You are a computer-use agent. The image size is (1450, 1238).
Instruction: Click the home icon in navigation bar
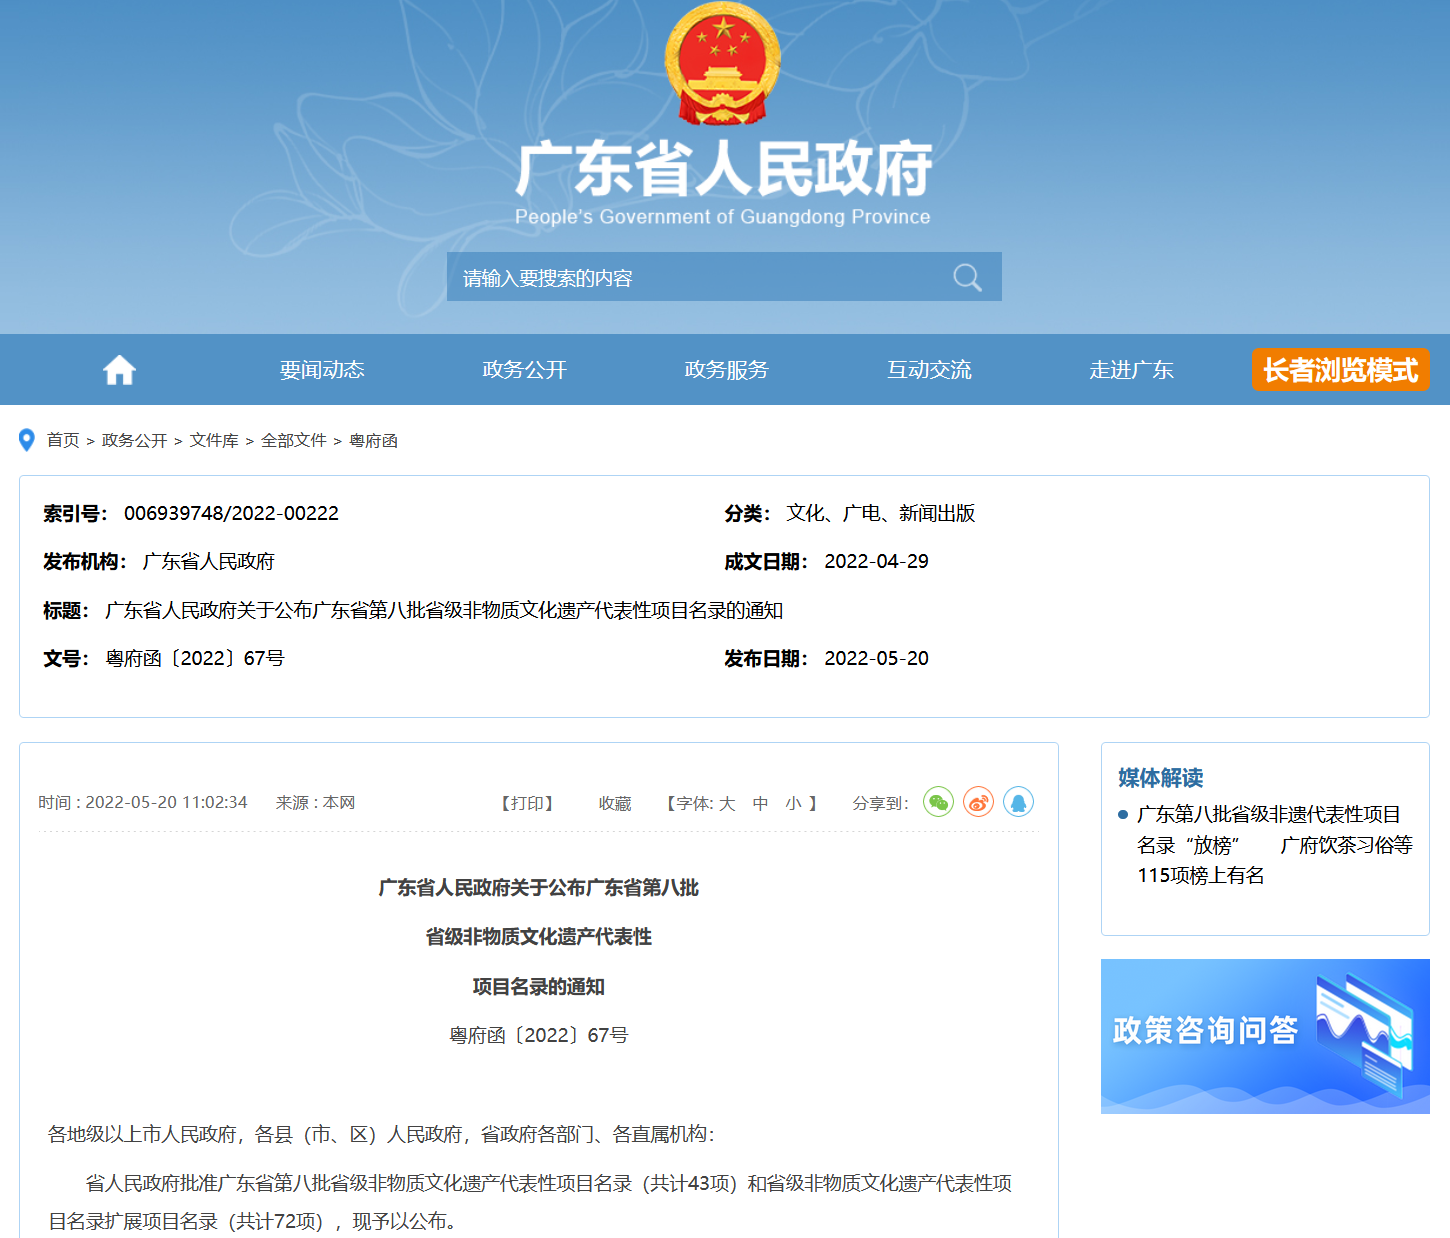(x=119, y=370)
